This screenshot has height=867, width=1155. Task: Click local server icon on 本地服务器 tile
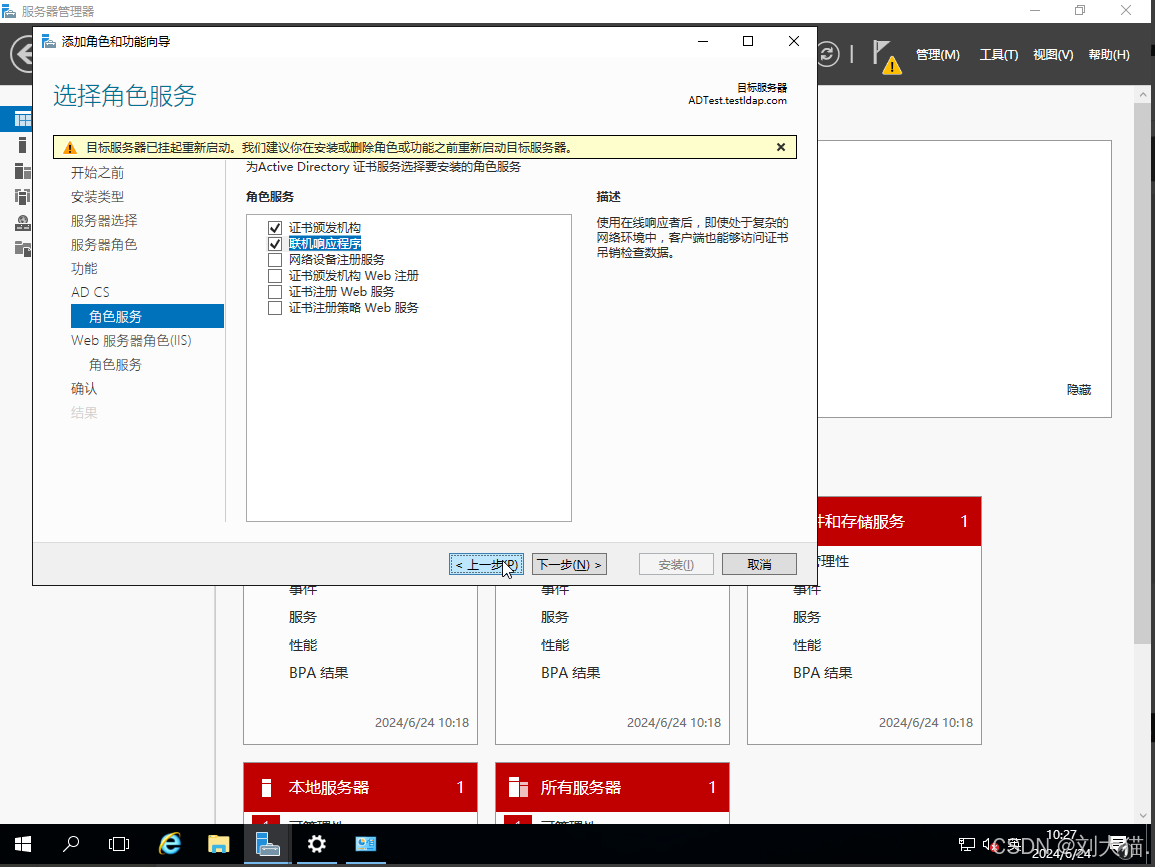tap(267, 787)
